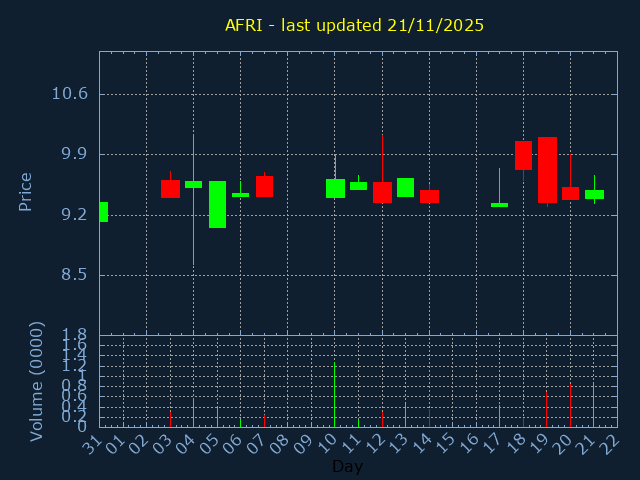Click the red candlestick on day 07

pos(264,186)
